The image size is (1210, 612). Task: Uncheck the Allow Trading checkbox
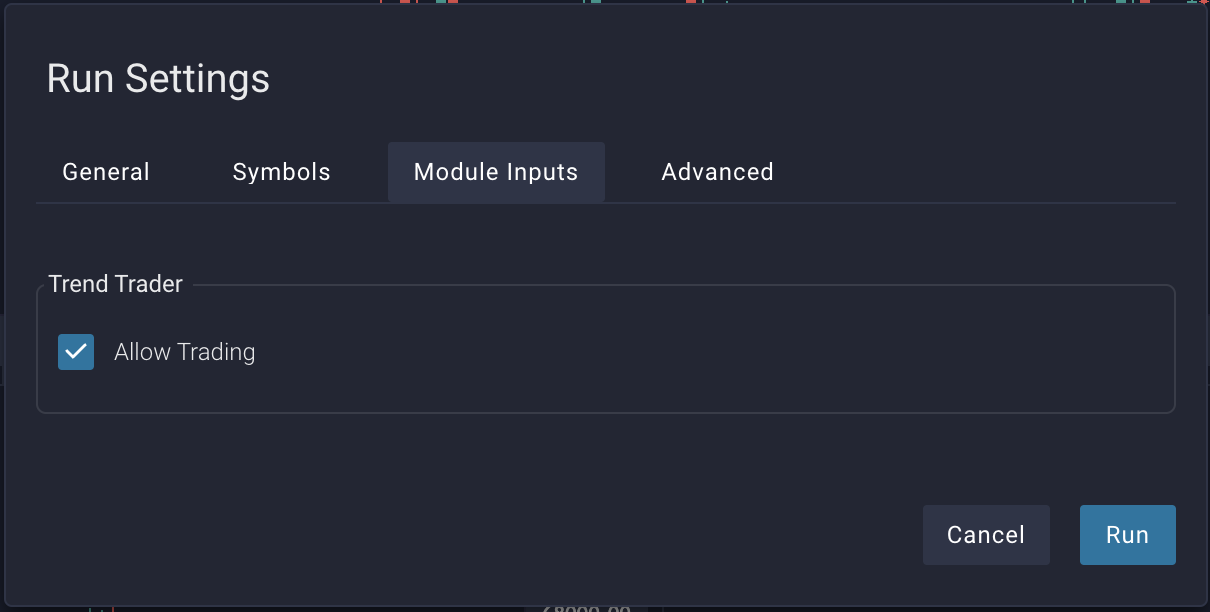[x=76, y=352]
